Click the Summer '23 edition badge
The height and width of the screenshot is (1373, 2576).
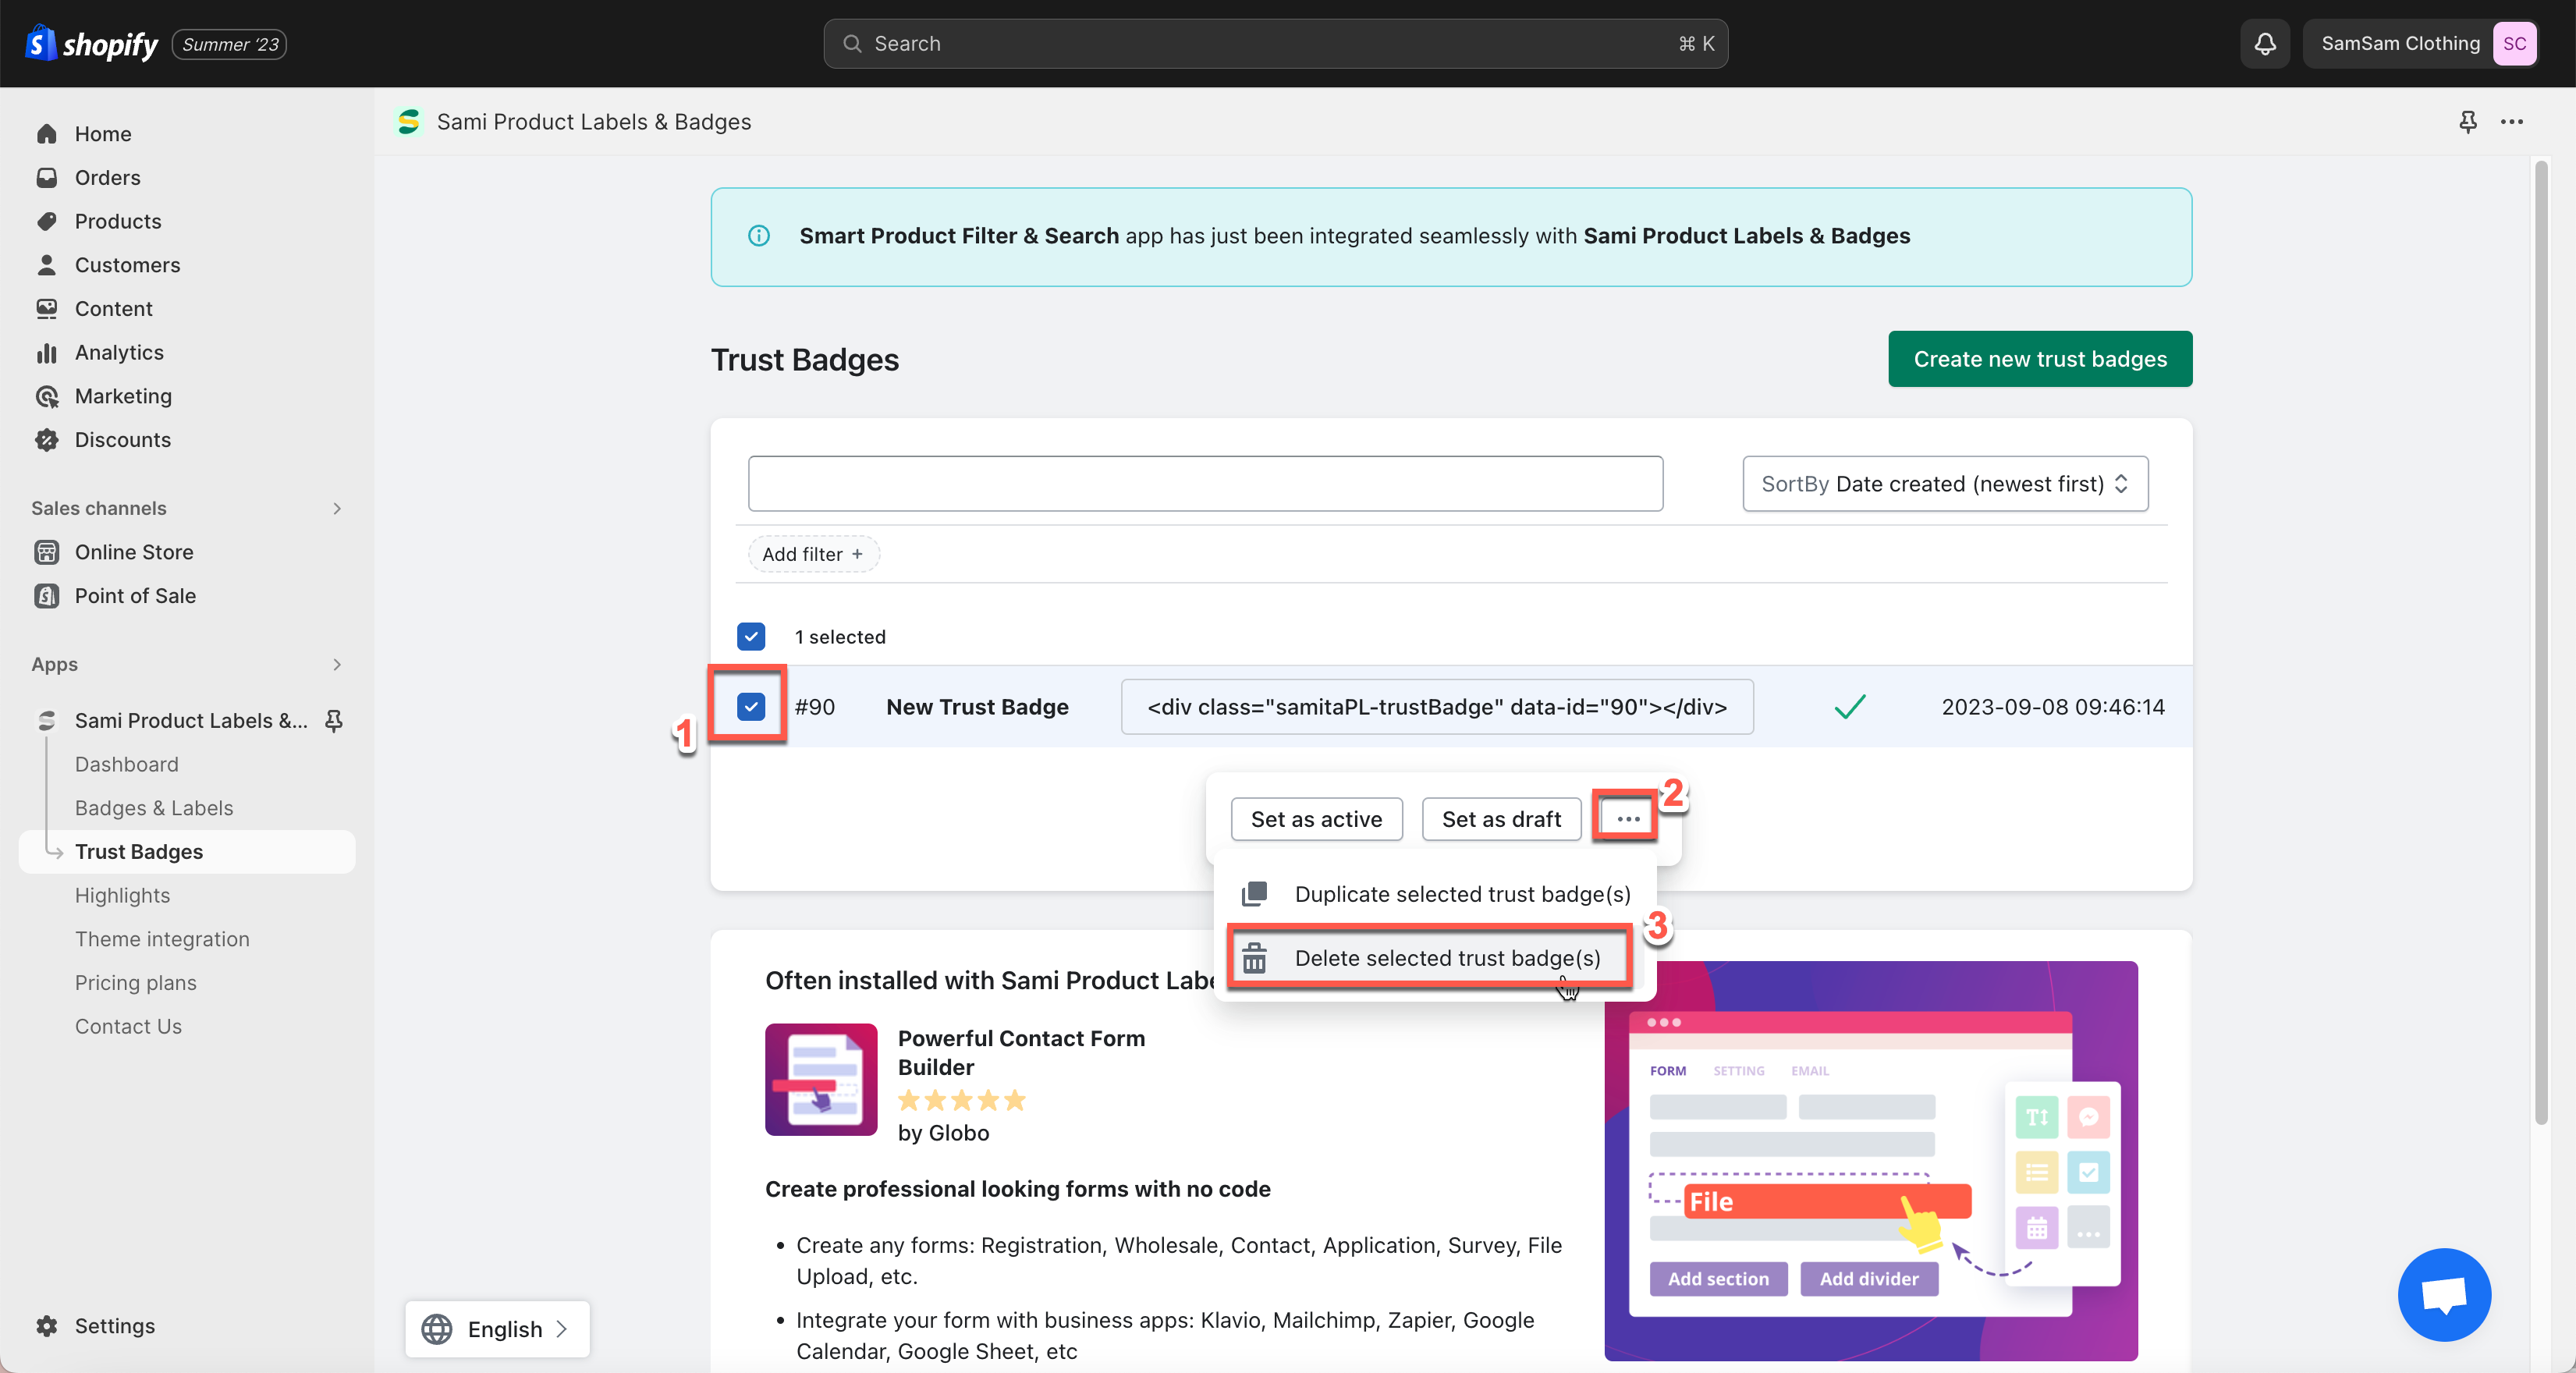pyautogui.click(x=230, y=44)
